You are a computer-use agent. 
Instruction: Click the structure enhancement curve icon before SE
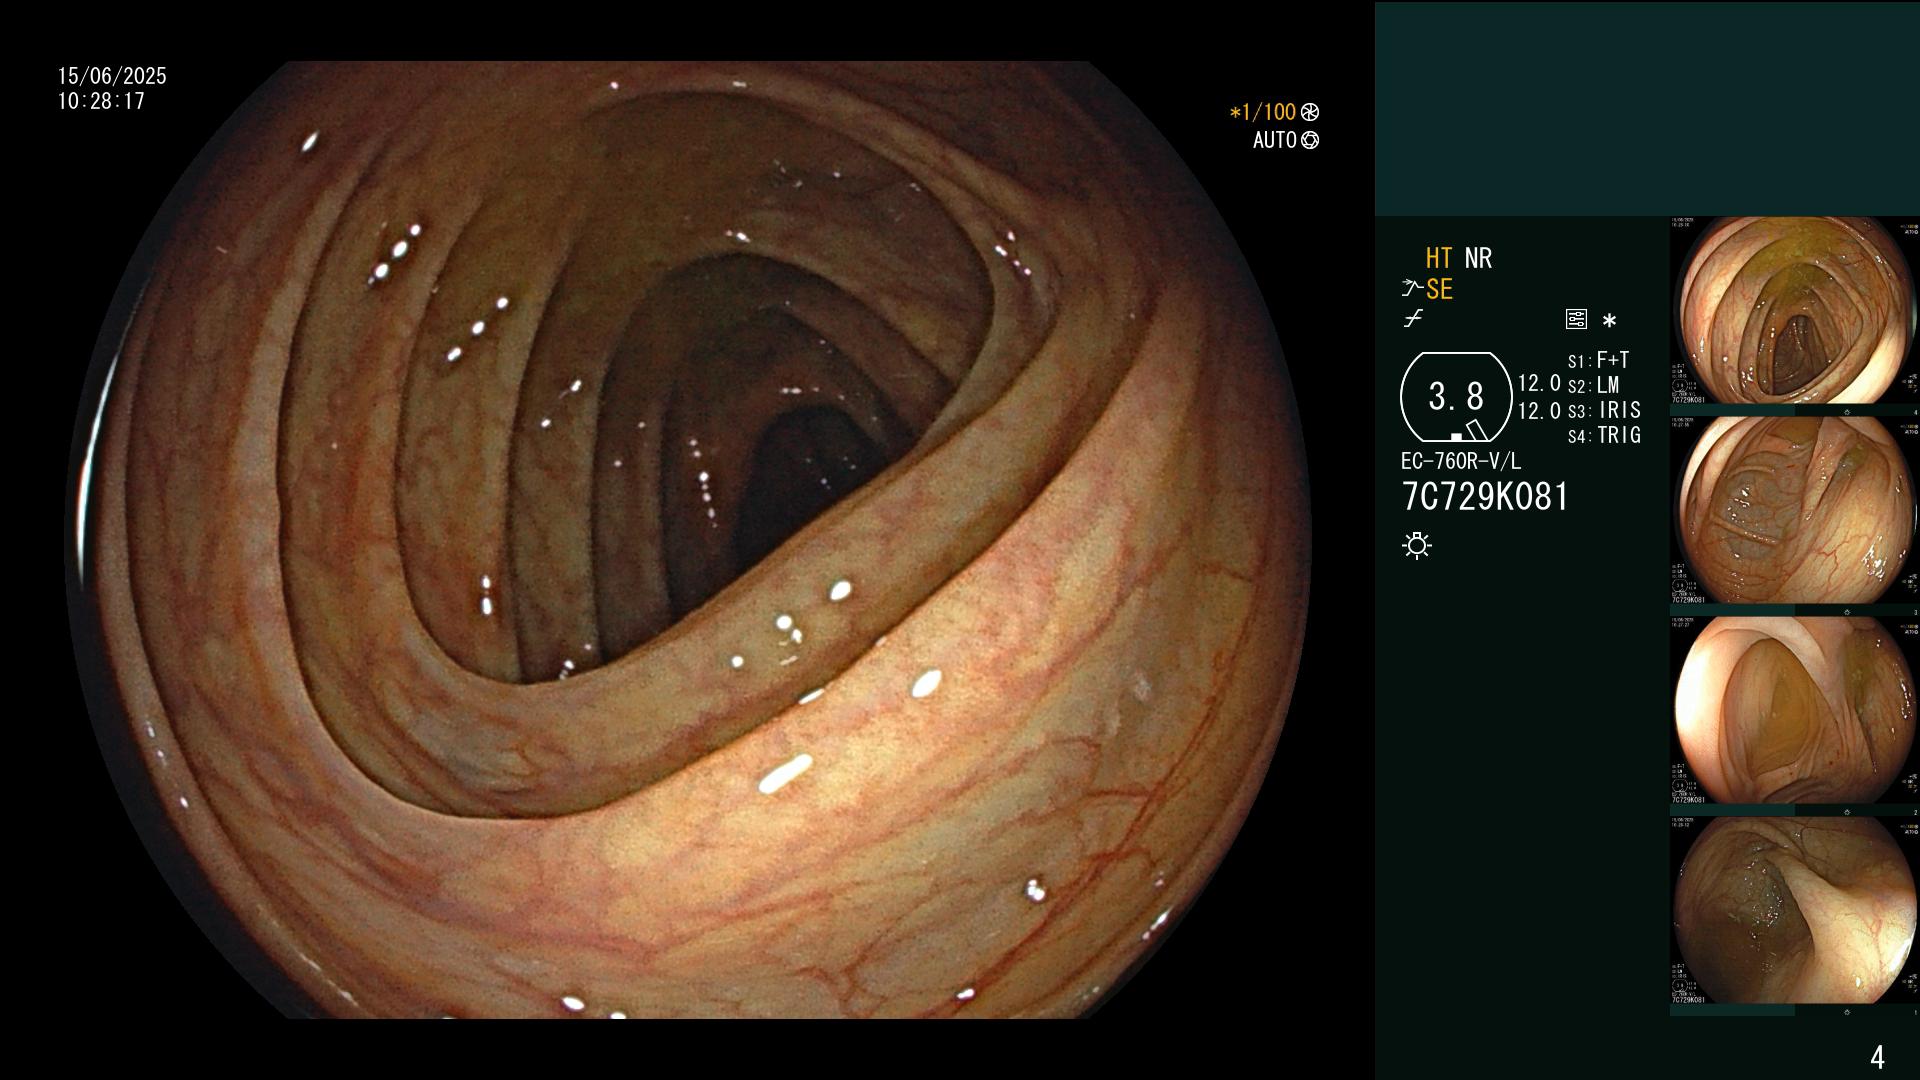pyautogui.click(x=1412, y=289)
